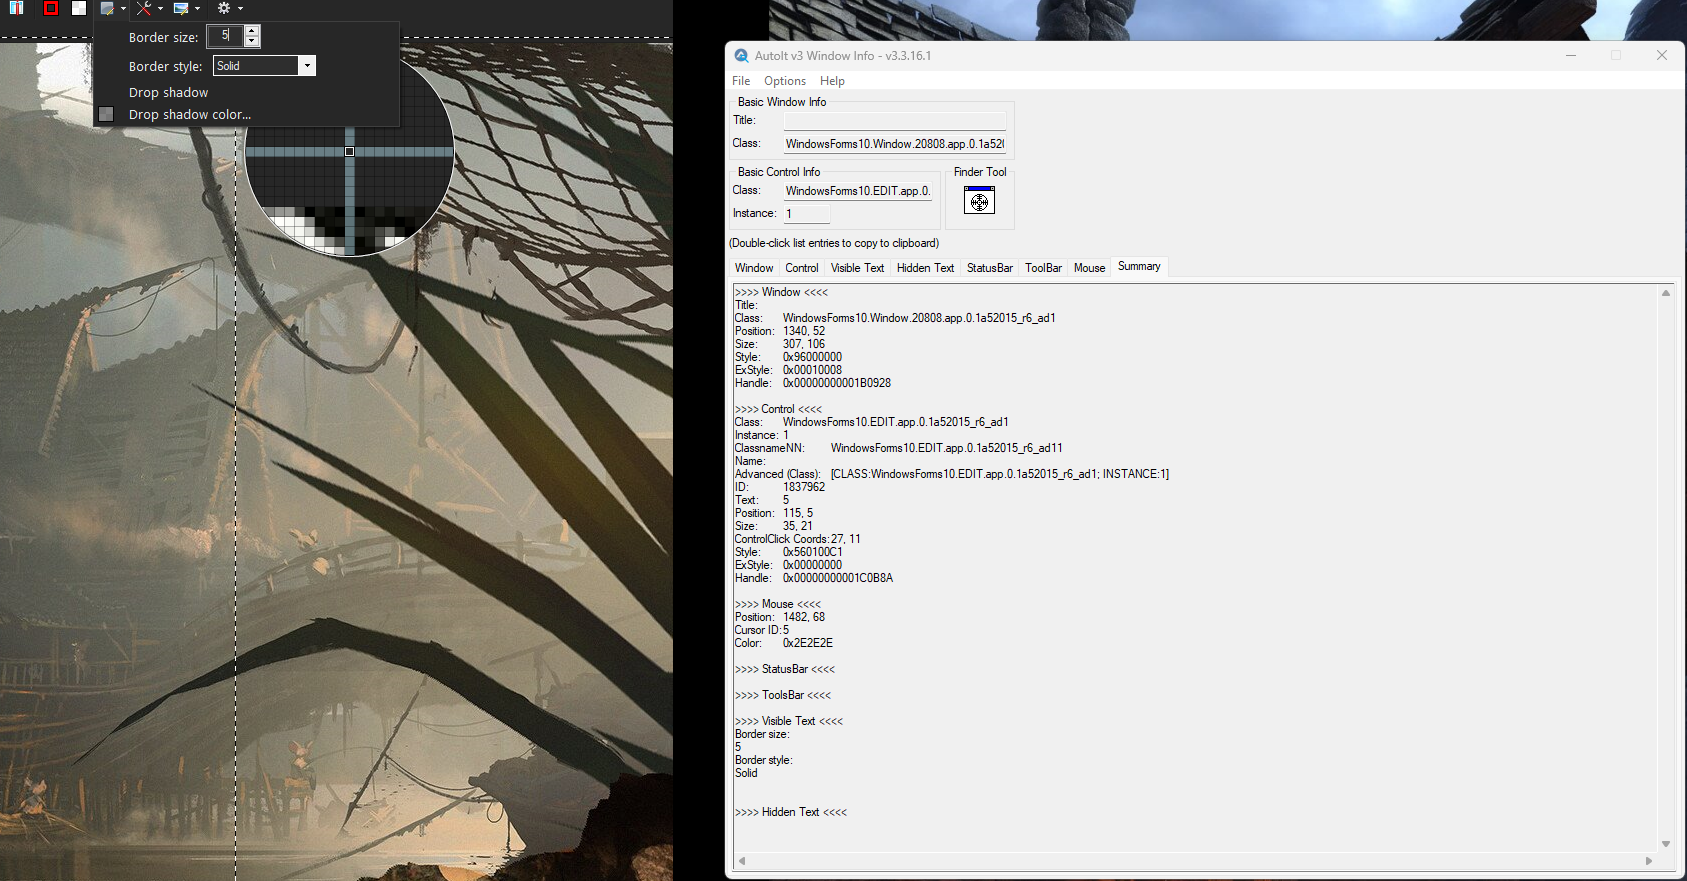Click the Basic Window Info Title field

pyautogui.click(x=894, y=121)
